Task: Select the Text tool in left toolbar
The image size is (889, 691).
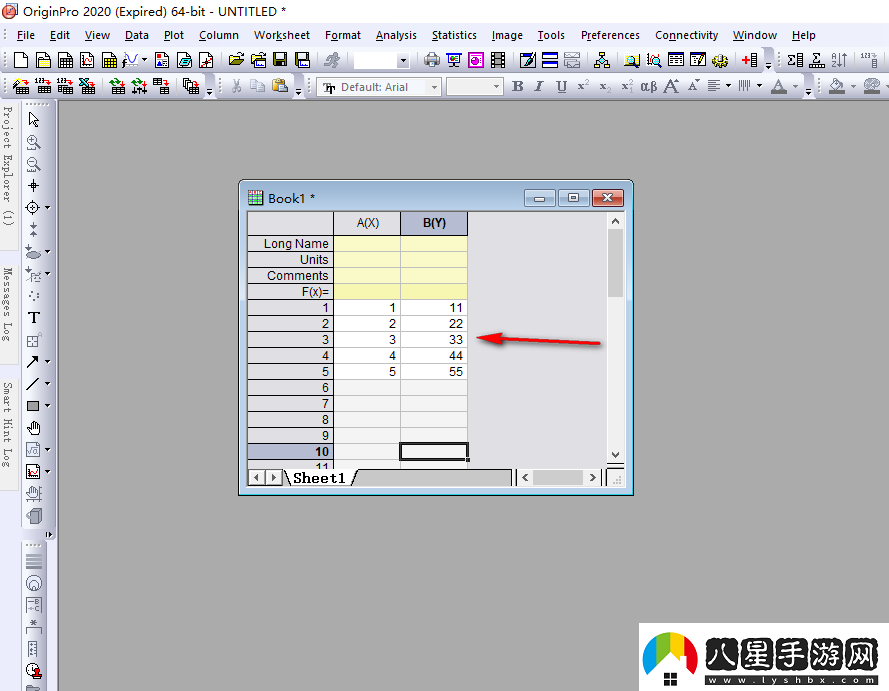Action: (x=33, y=318)
